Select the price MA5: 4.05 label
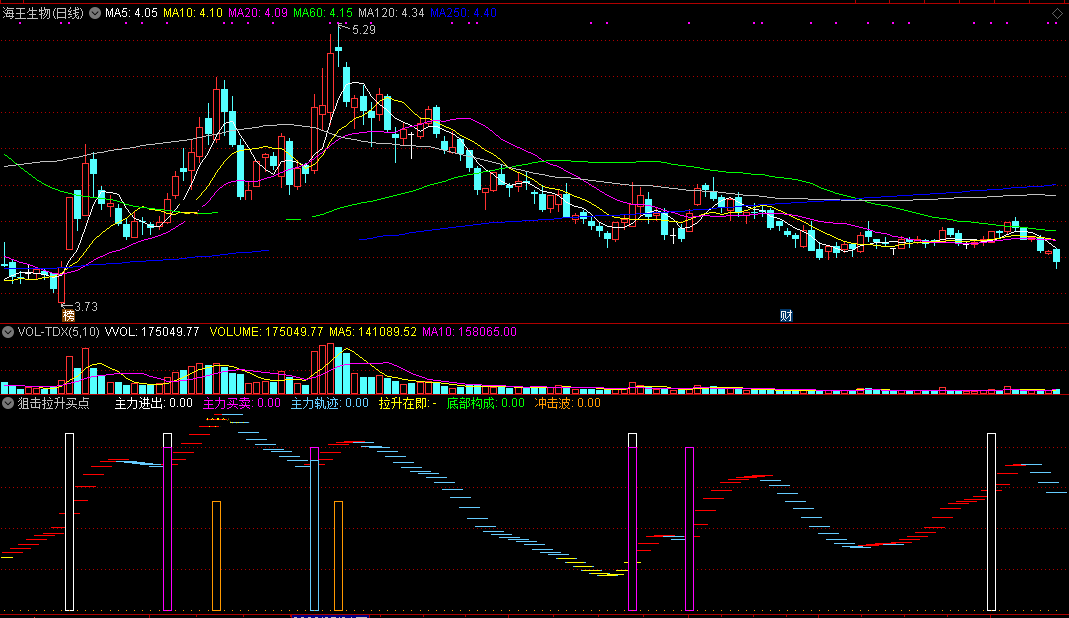This screenshot has height=618, width=1069. 131,13
